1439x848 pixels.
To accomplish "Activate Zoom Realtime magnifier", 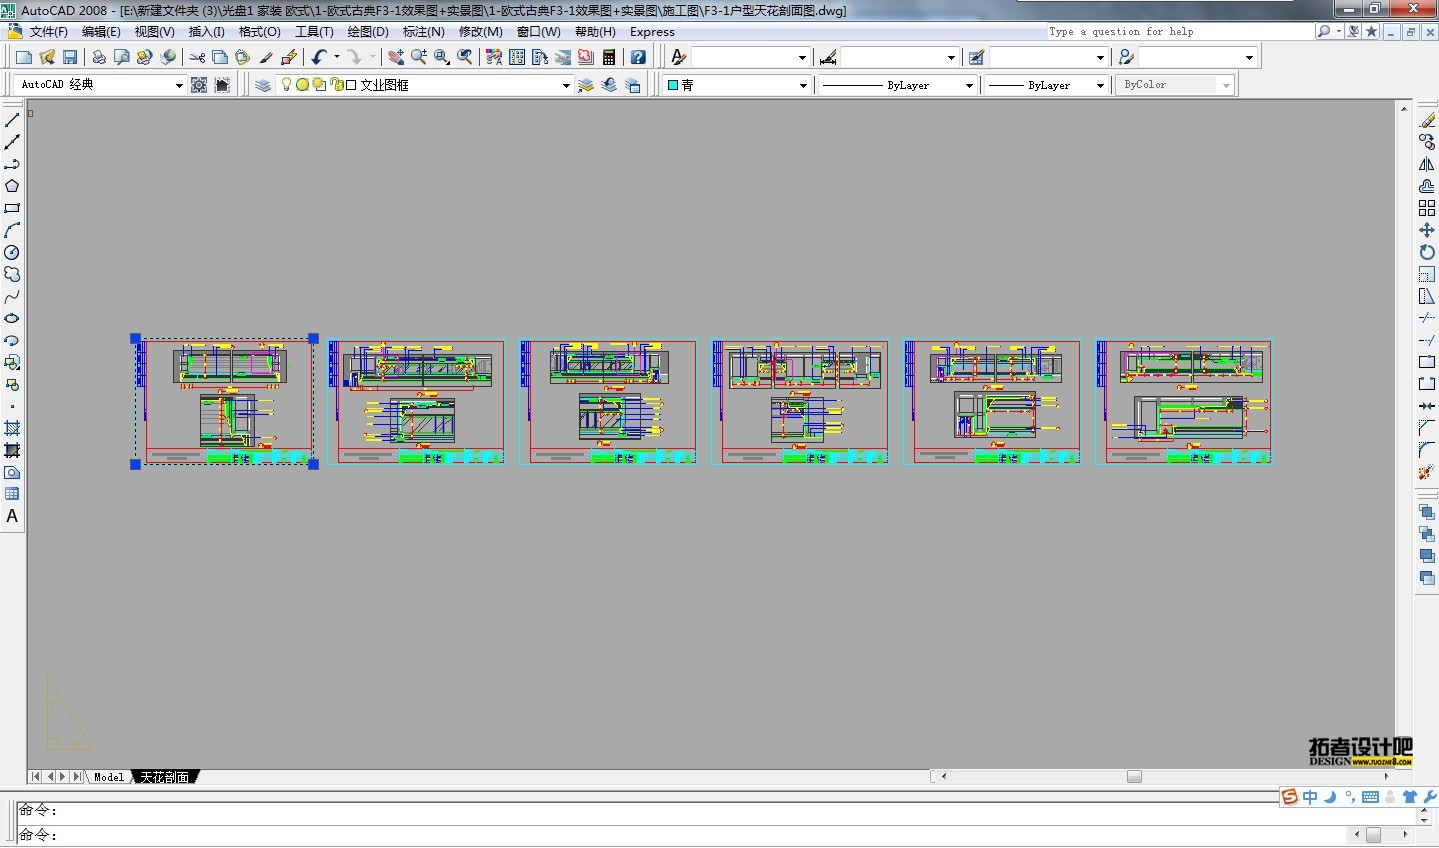I will click(419, 58).
